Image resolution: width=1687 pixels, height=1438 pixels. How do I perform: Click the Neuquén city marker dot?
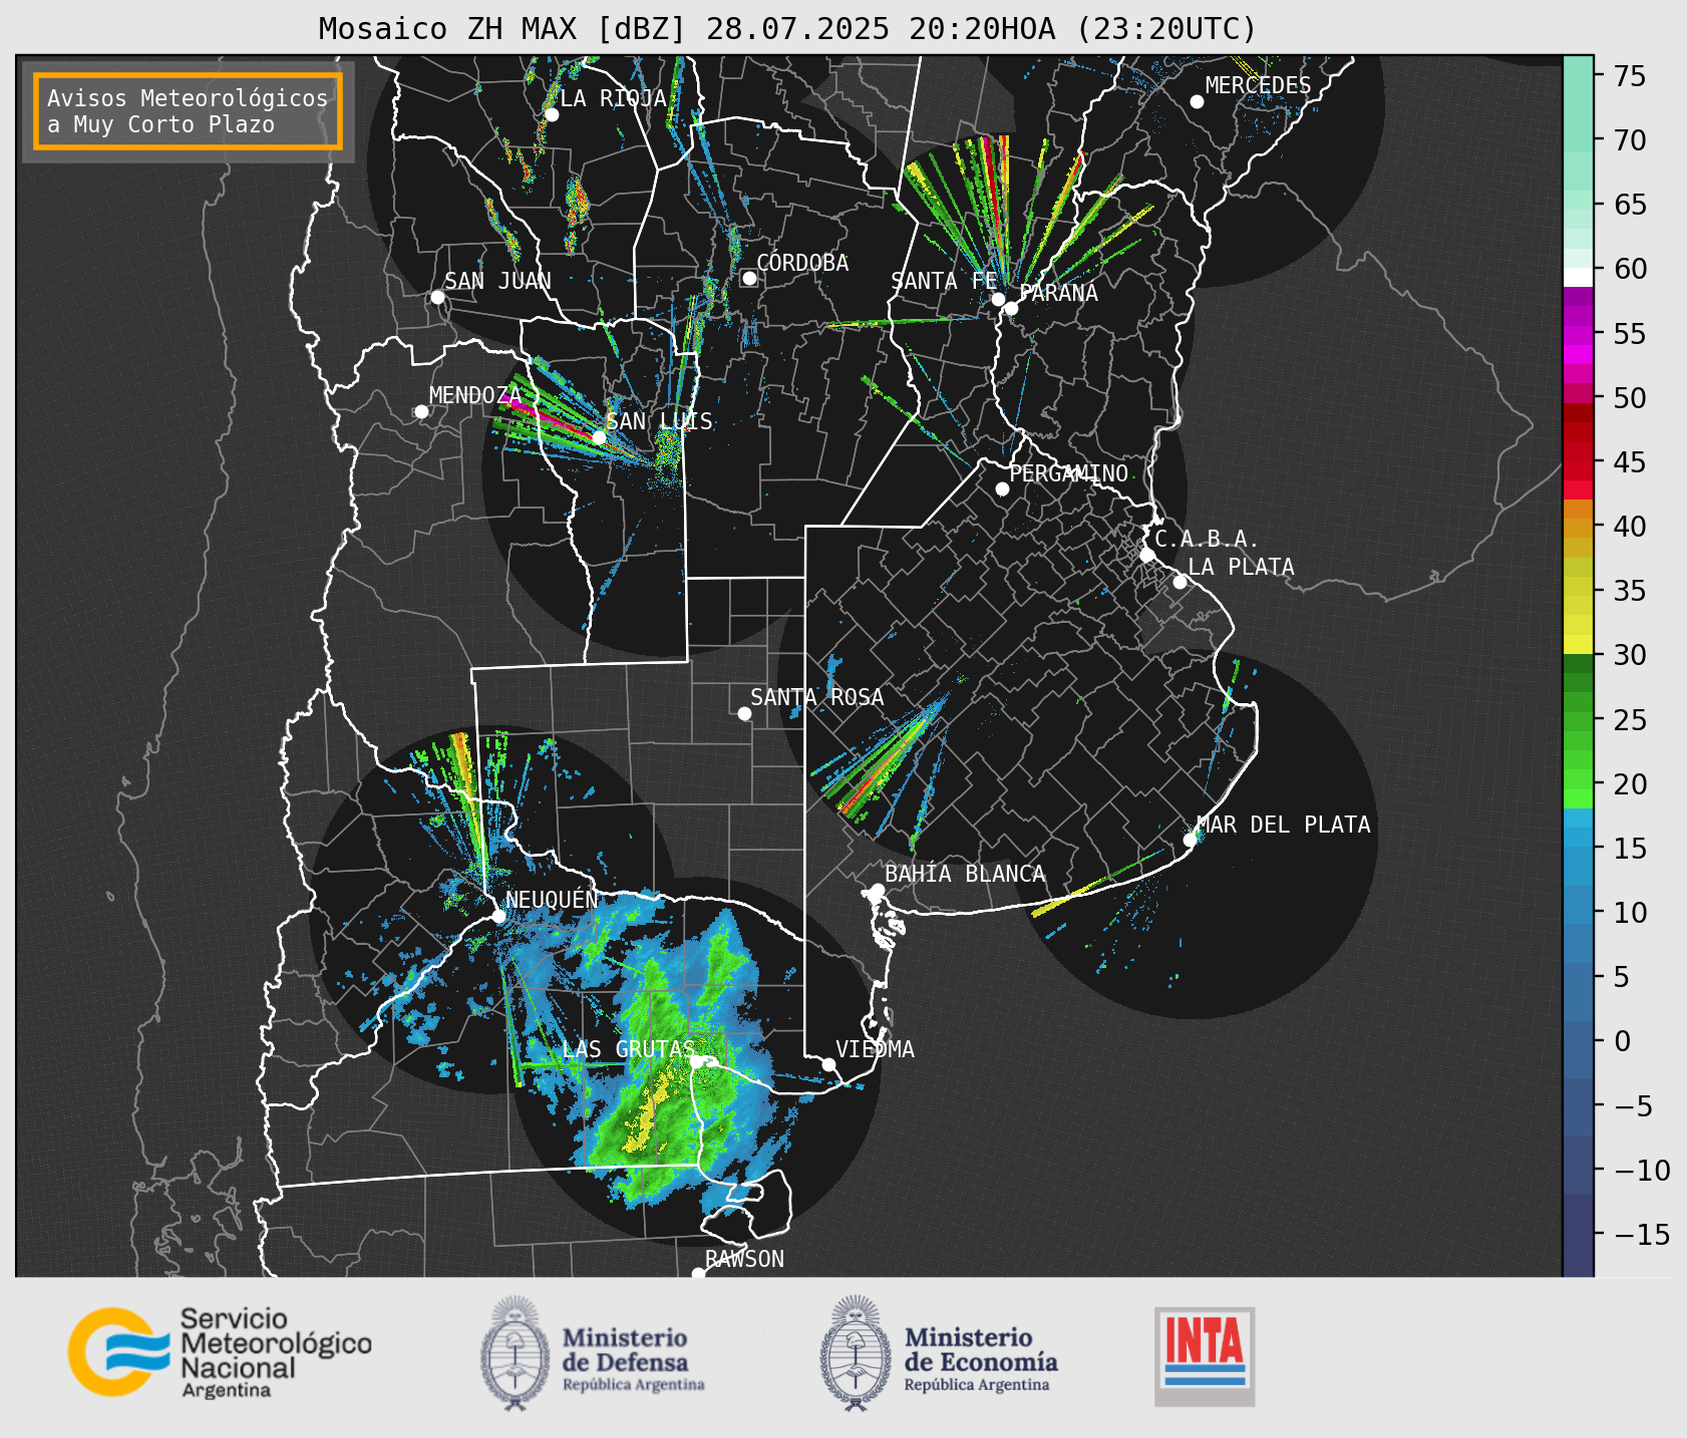(x=498, y=916)
